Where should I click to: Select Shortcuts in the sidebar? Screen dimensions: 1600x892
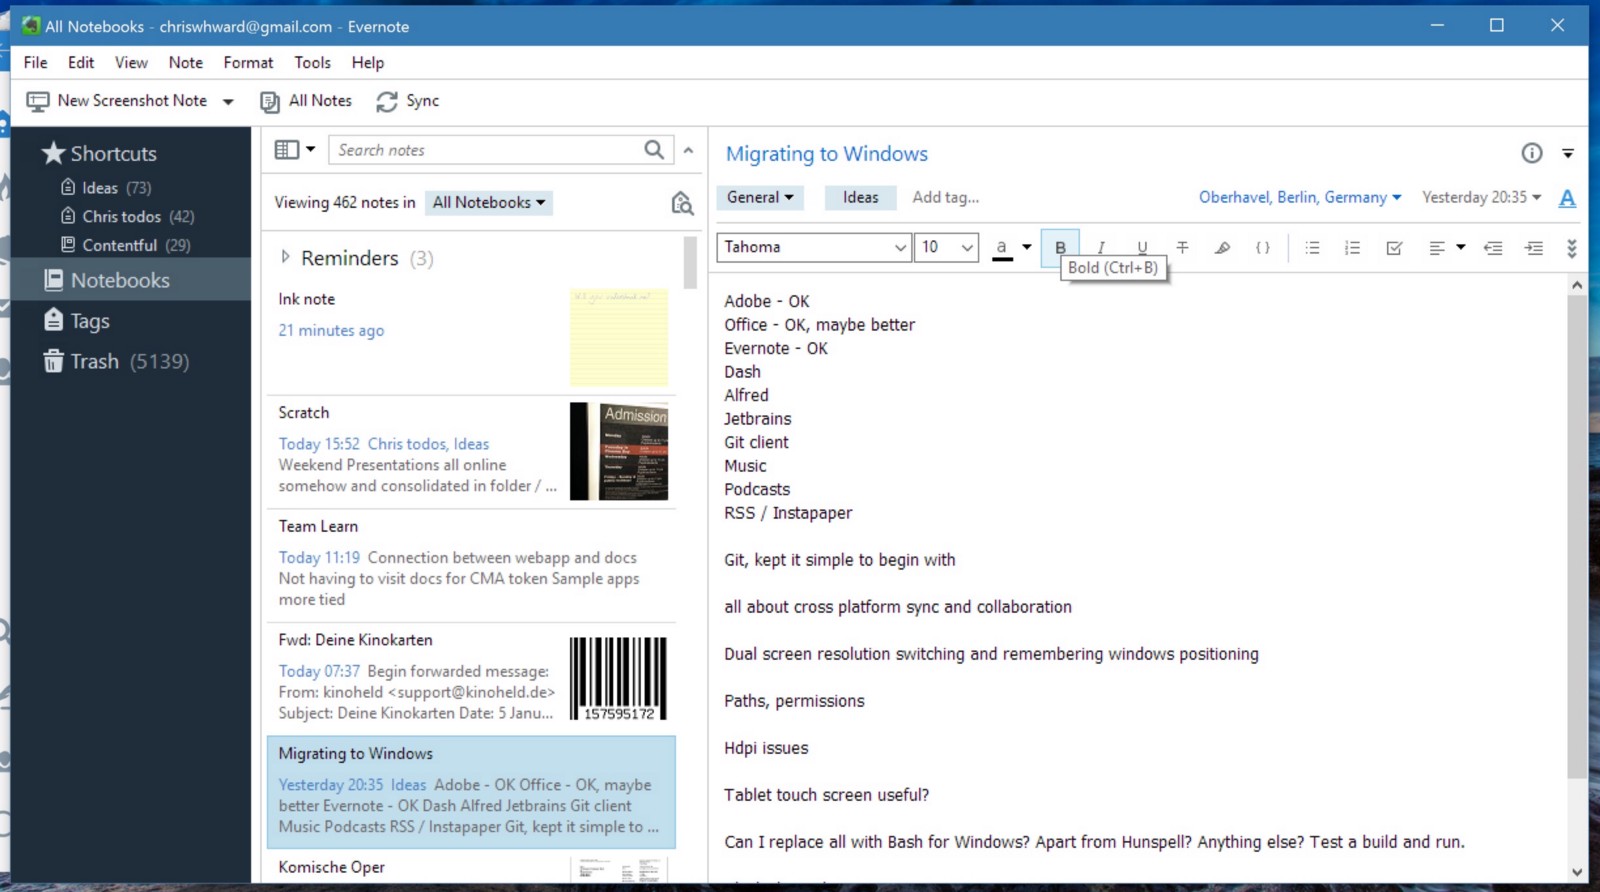point(99,153)
